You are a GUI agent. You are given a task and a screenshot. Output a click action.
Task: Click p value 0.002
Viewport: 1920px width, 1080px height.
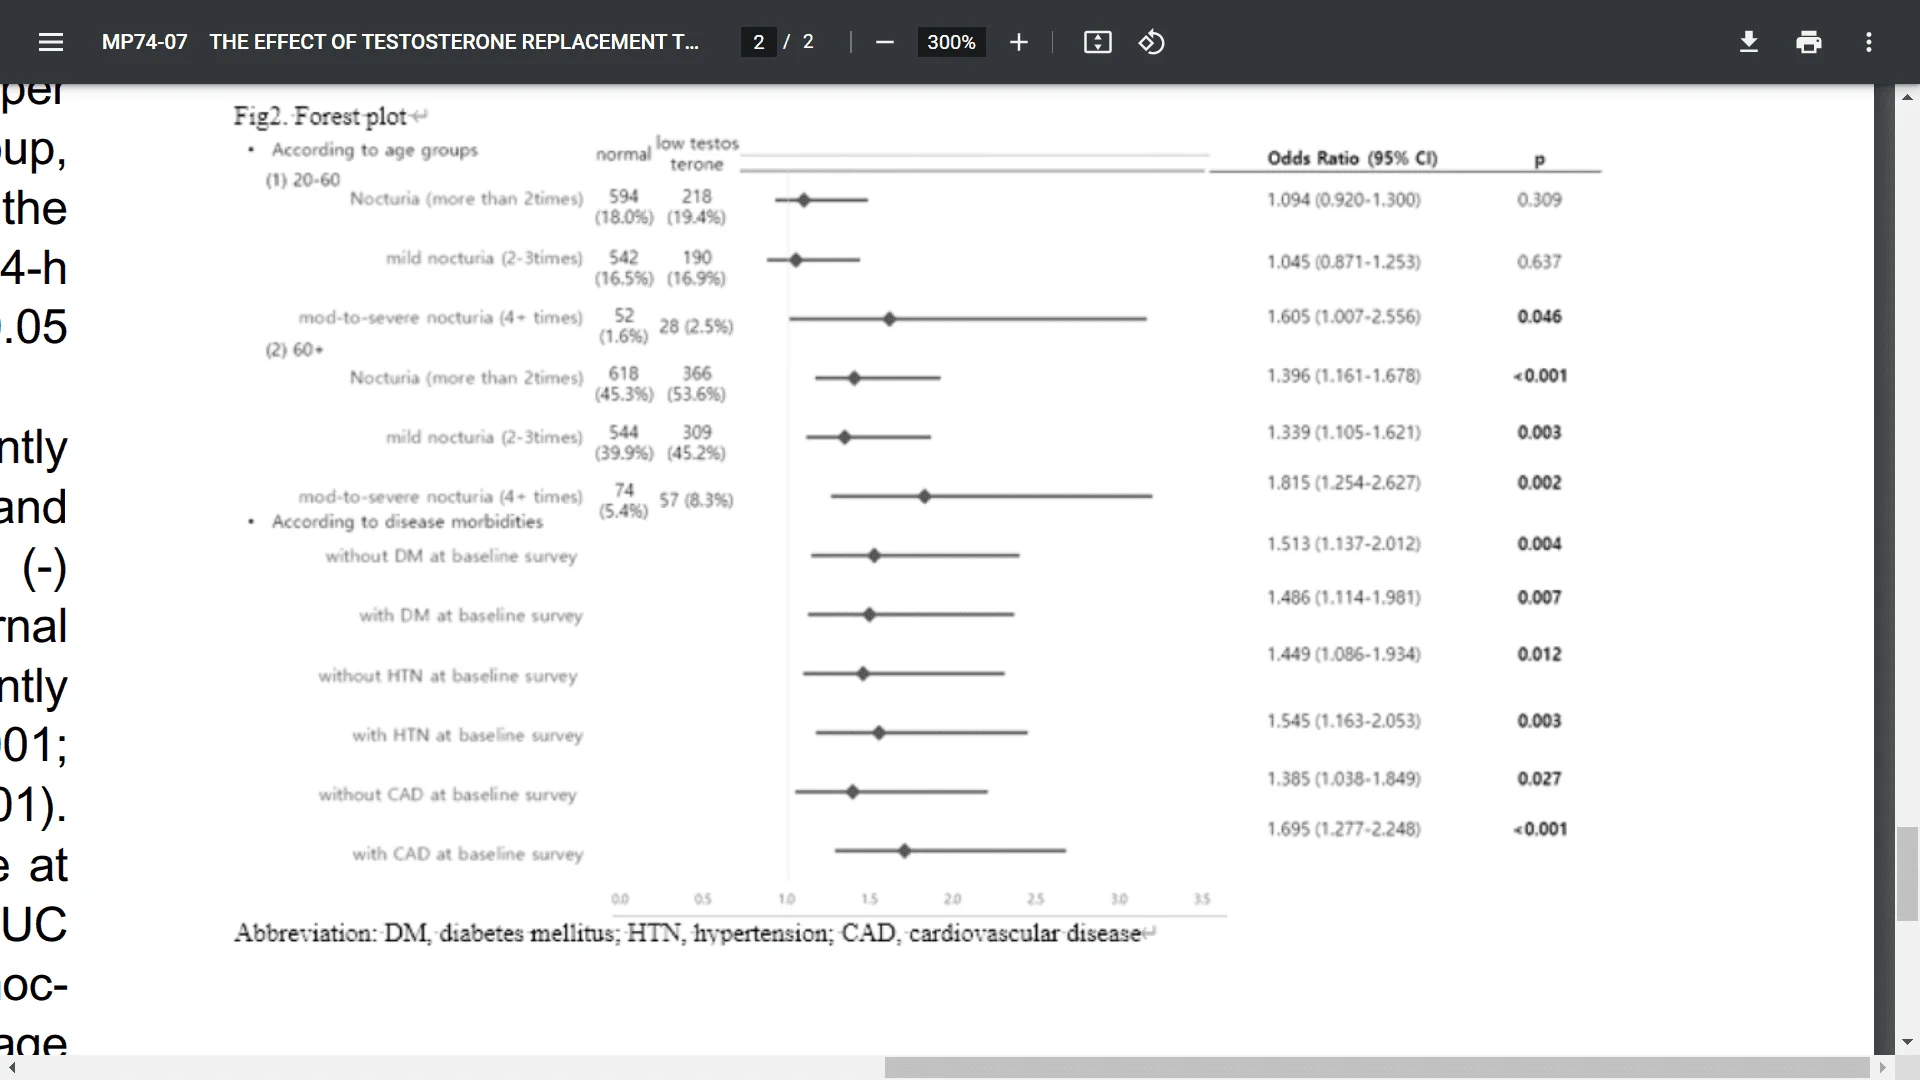point(1538,482)
